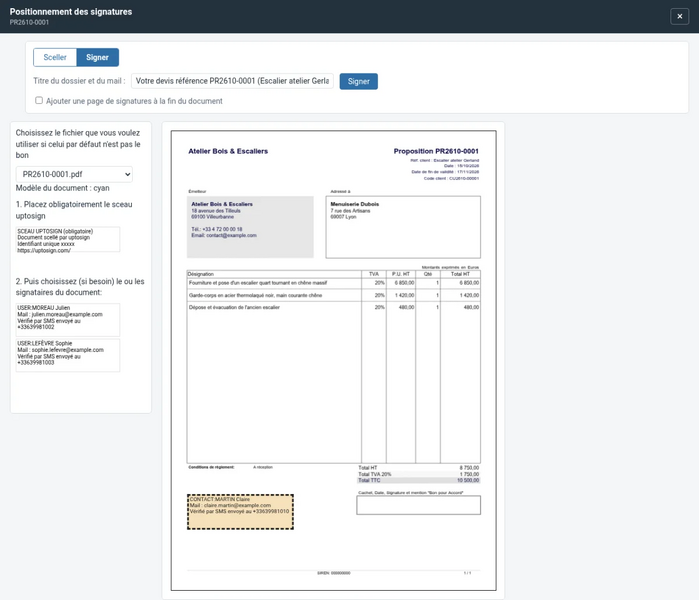
Task: Select the SCEAU UPTOSIGN seal block
Action: click(x=68, y=240)
